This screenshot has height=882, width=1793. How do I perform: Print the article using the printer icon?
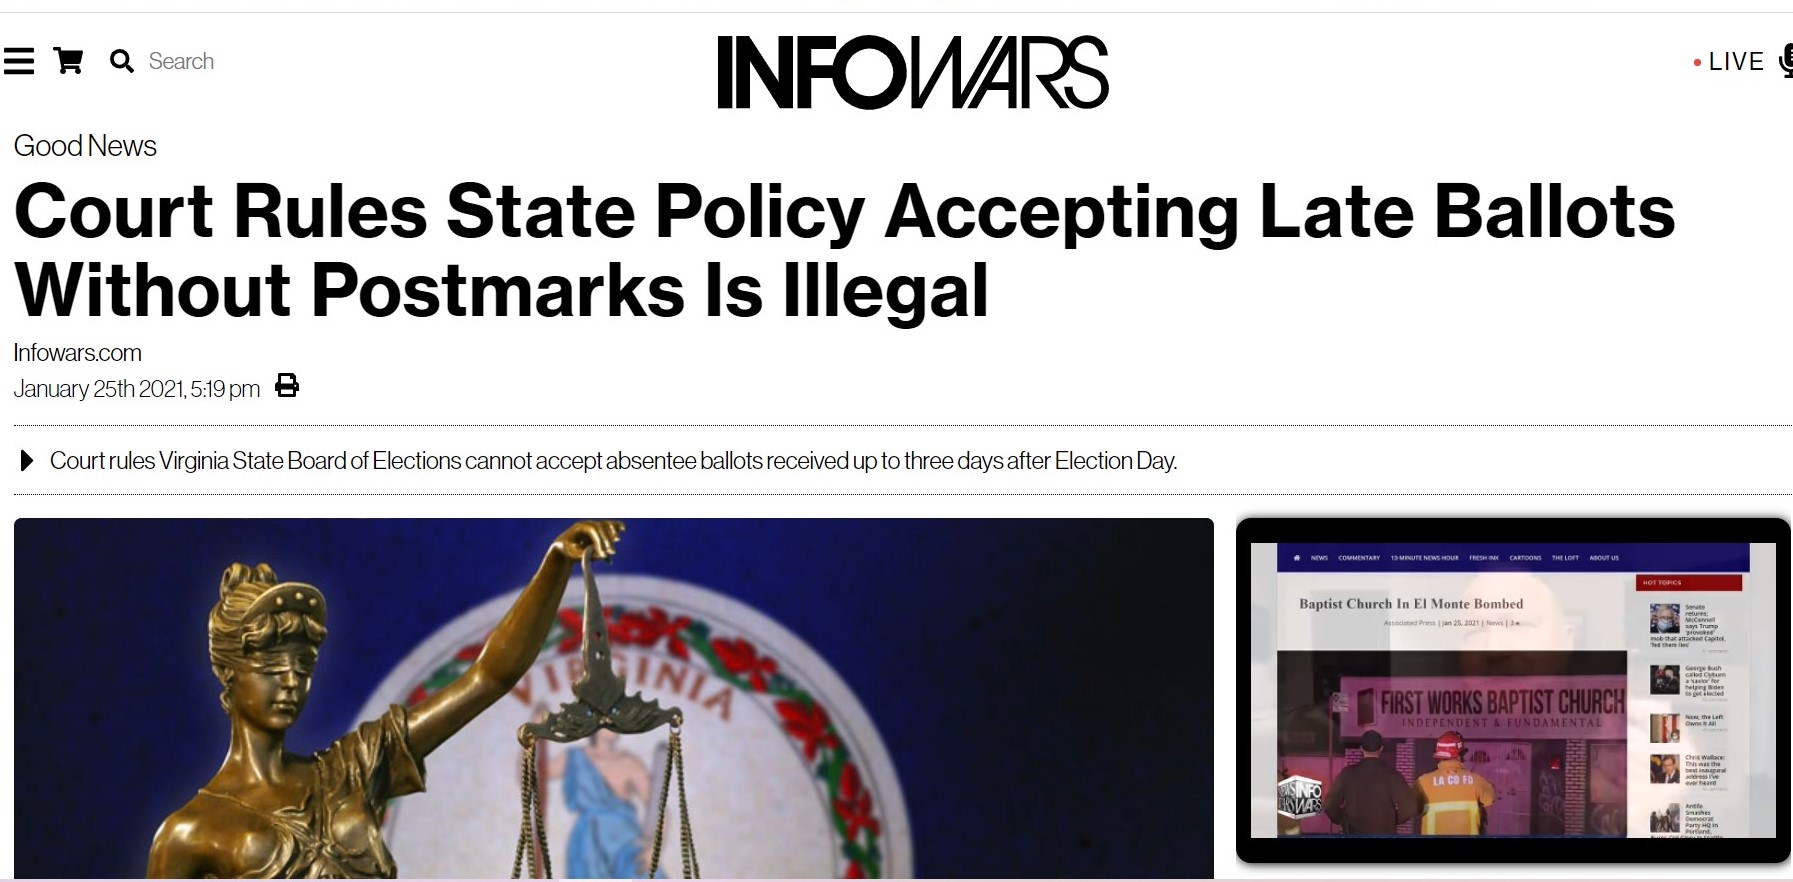pos(287,386)
